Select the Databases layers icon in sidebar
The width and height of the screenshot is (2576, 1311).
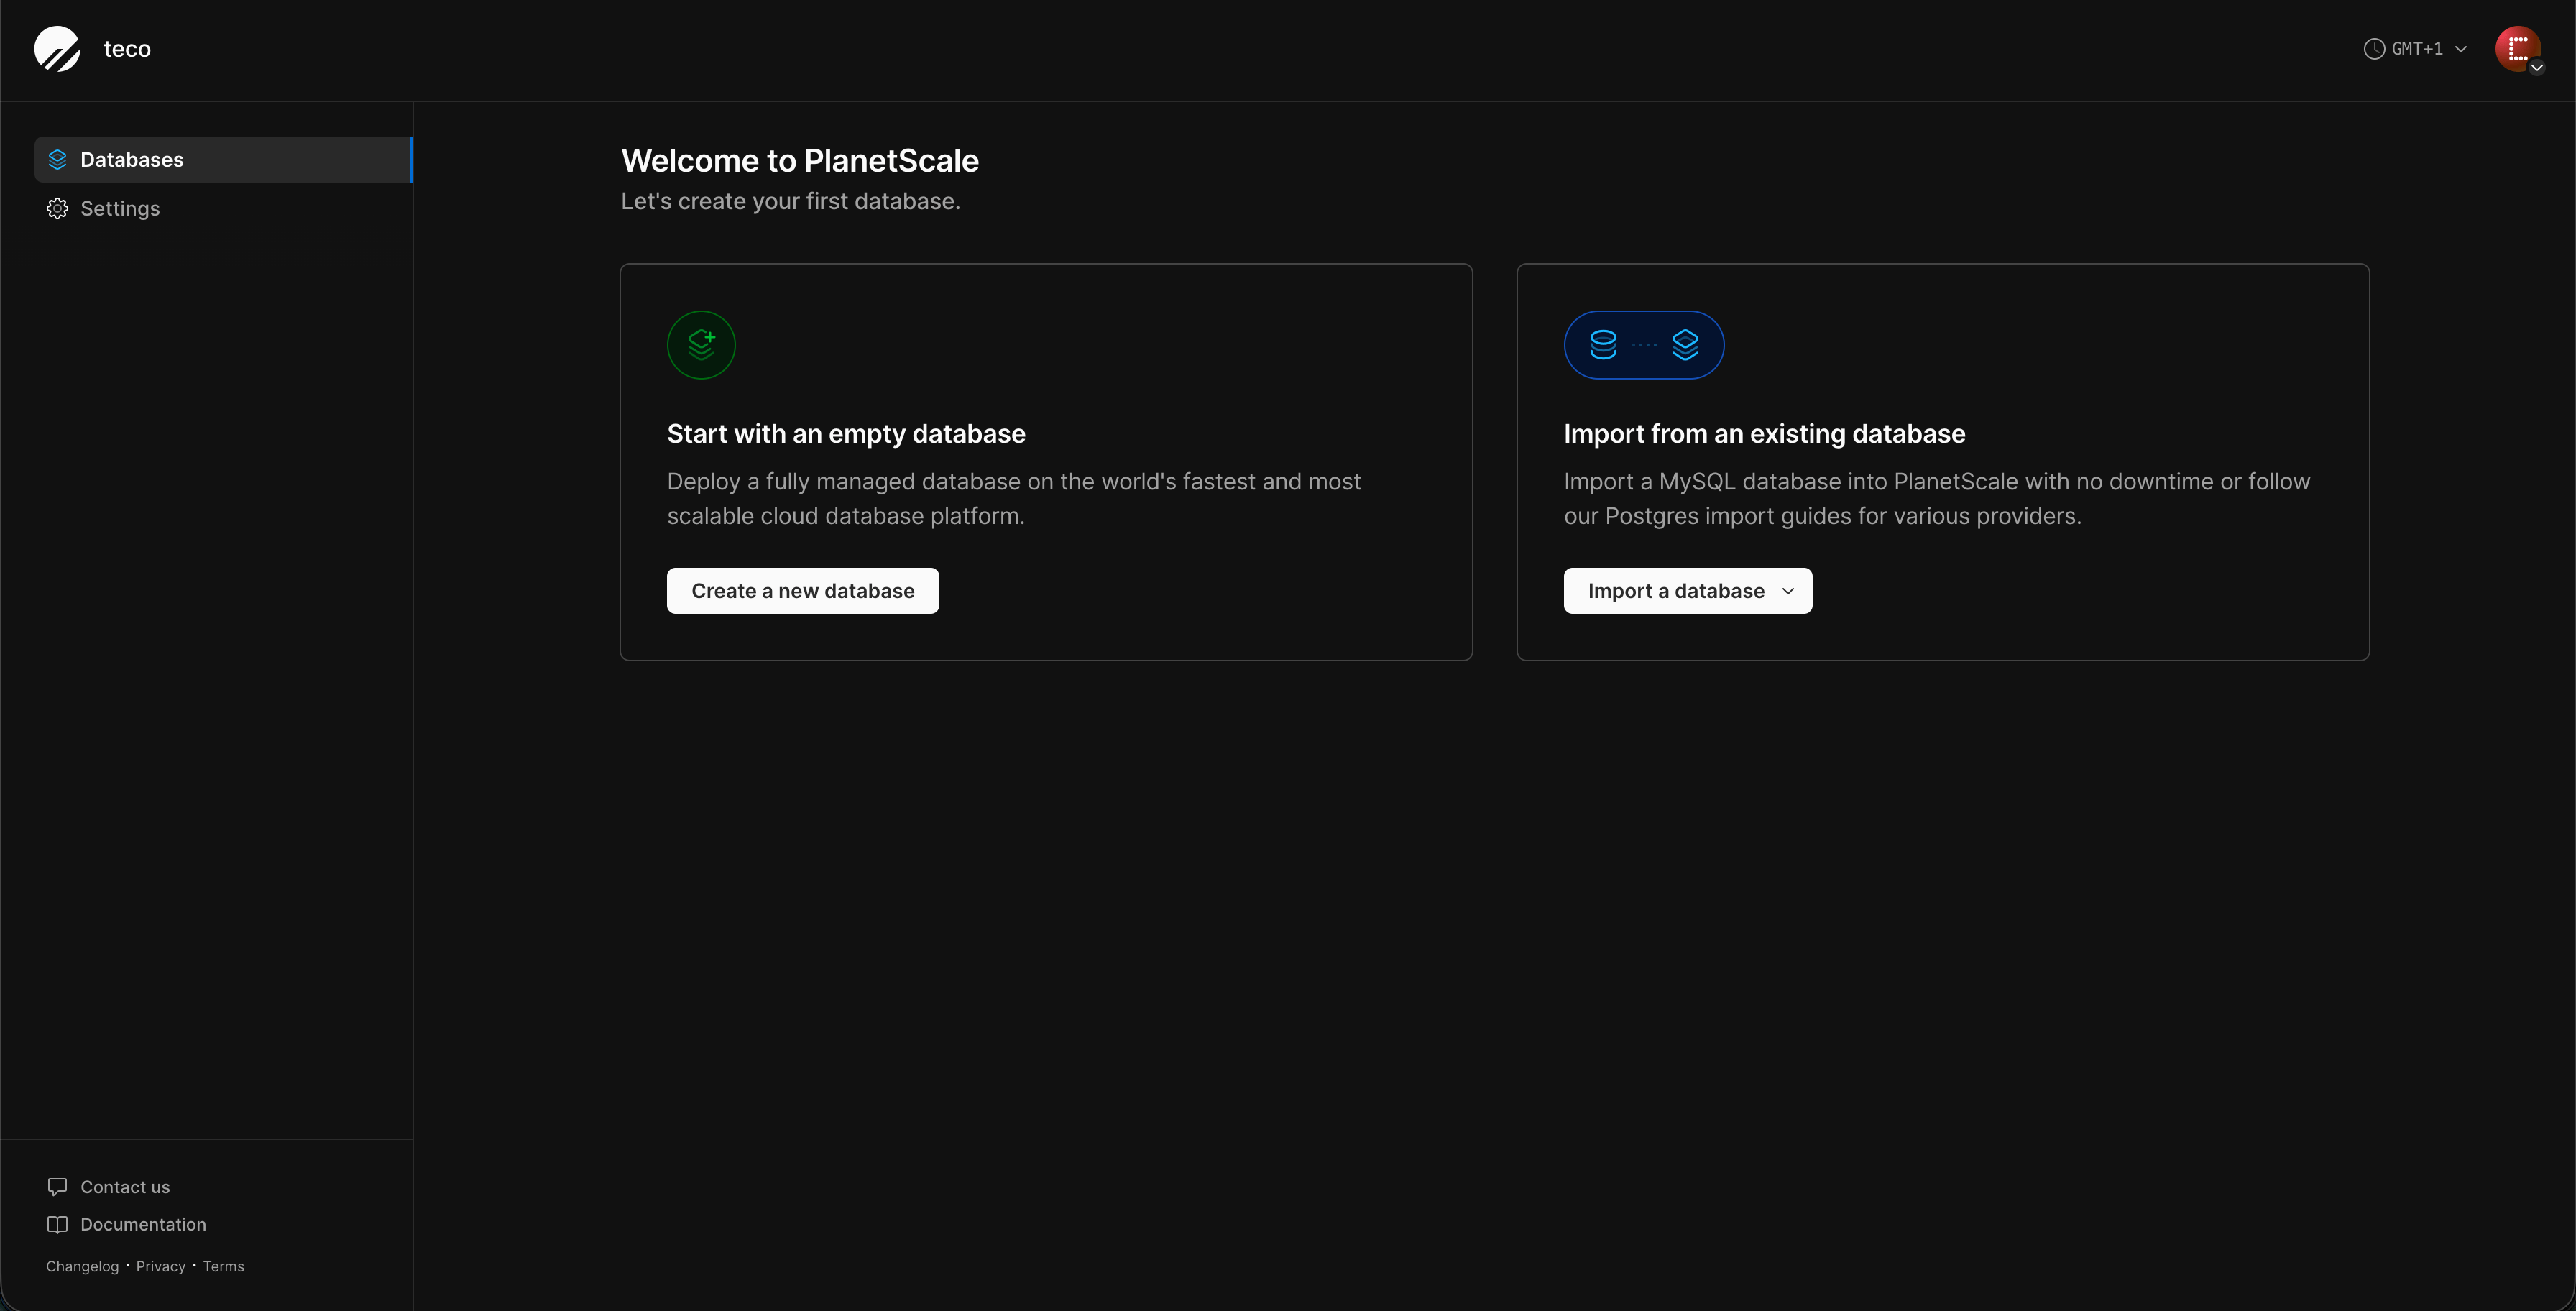[57, 159]
